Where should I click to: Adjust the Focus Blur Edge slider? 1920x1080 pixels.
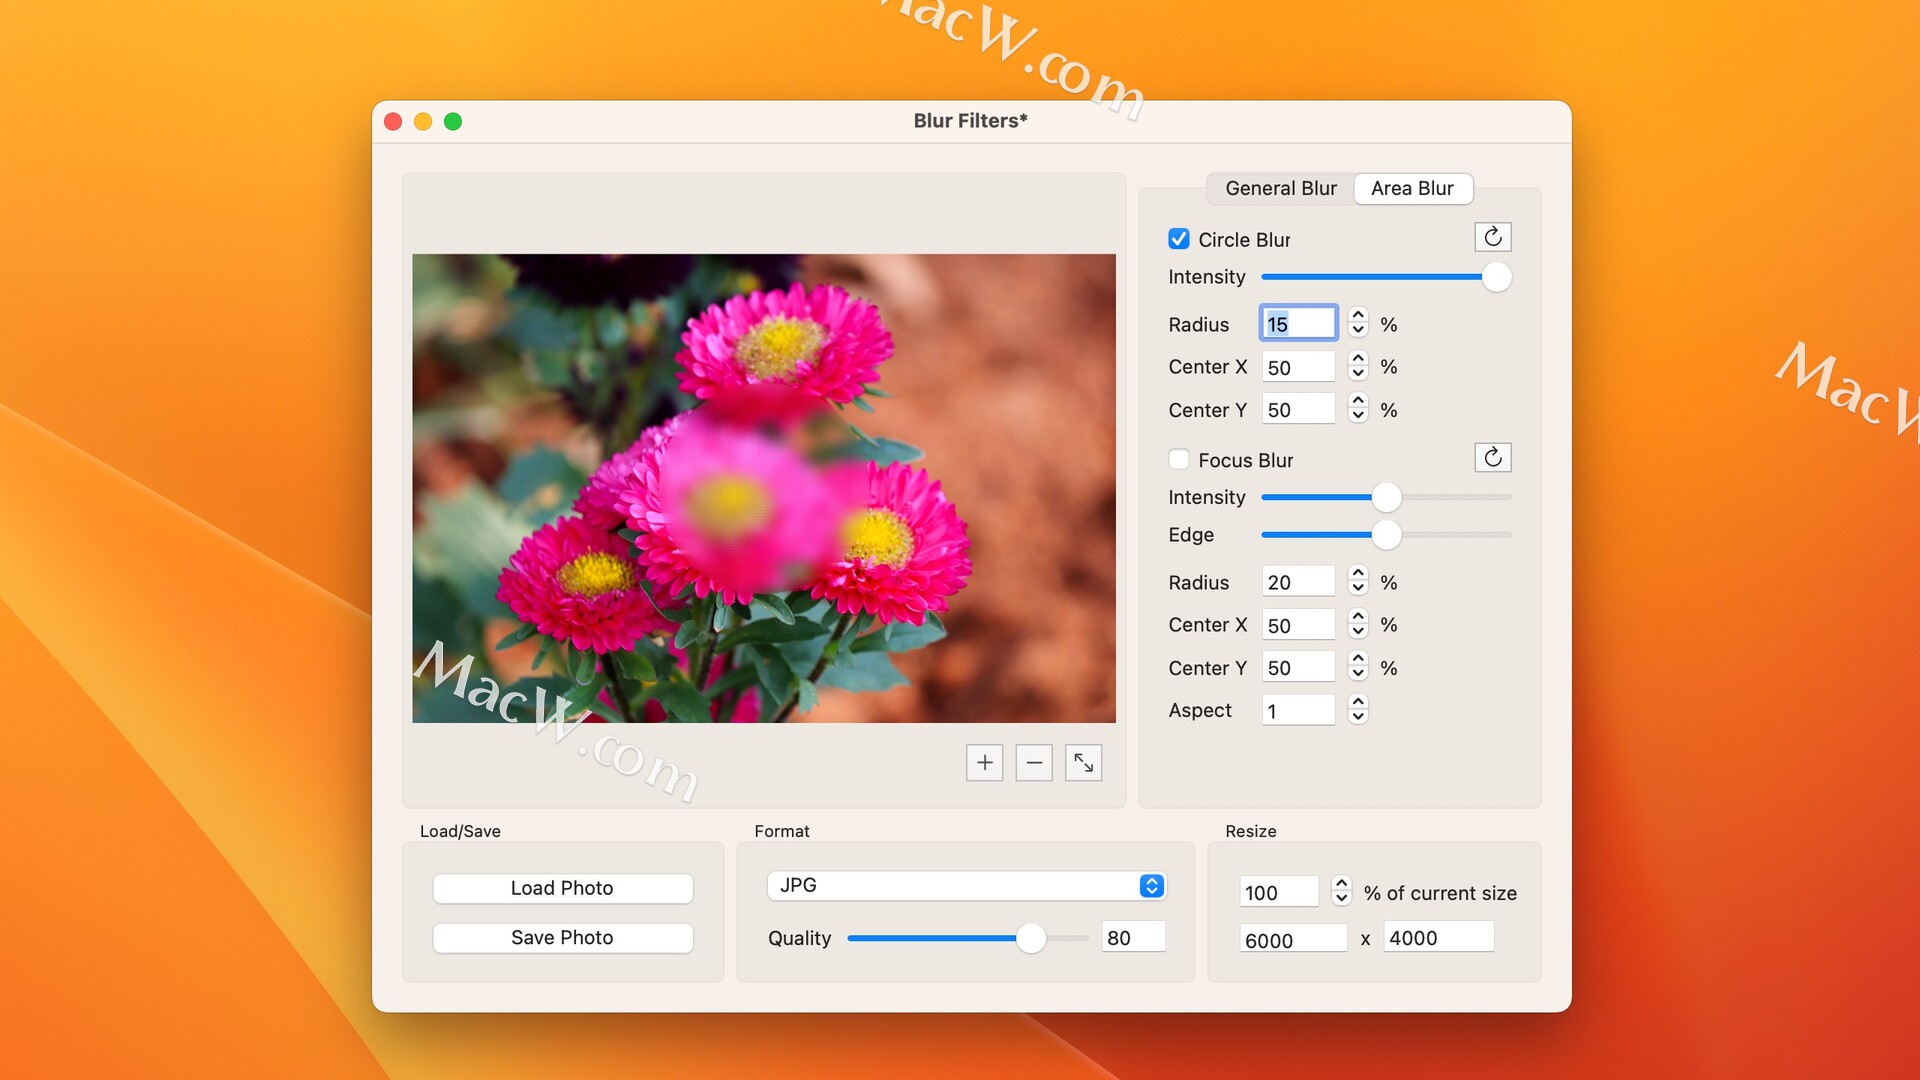pos(1386,535)
